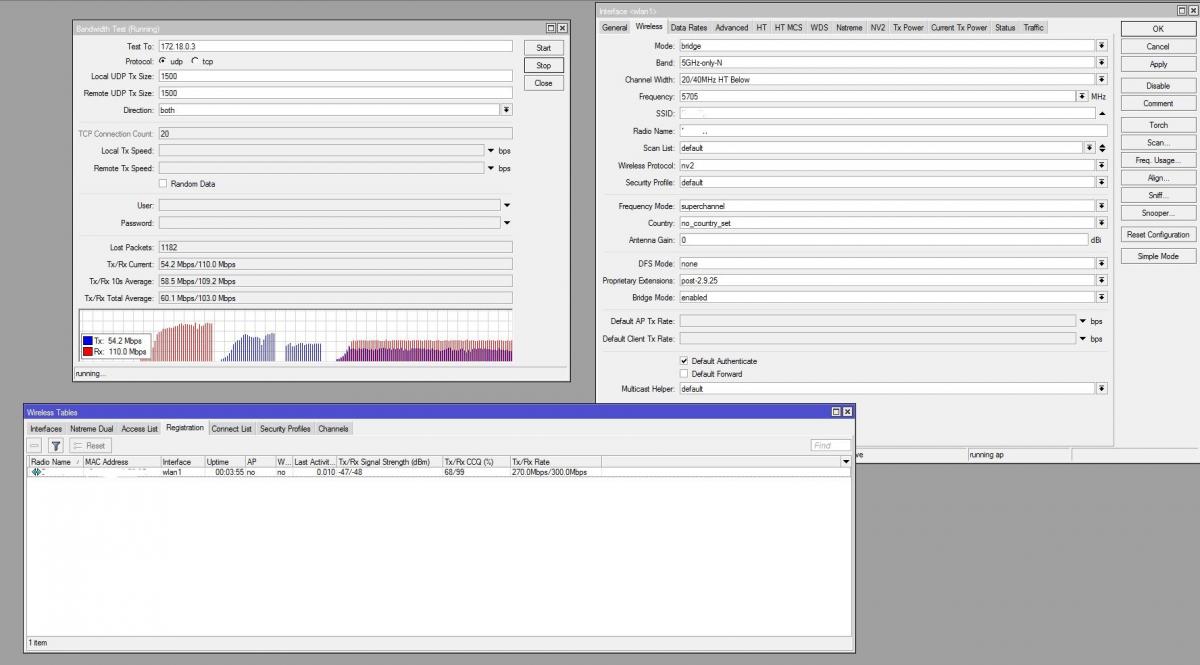
Task: Click the Test To address field
Action: pyautogui.click(x=335, y=47)
